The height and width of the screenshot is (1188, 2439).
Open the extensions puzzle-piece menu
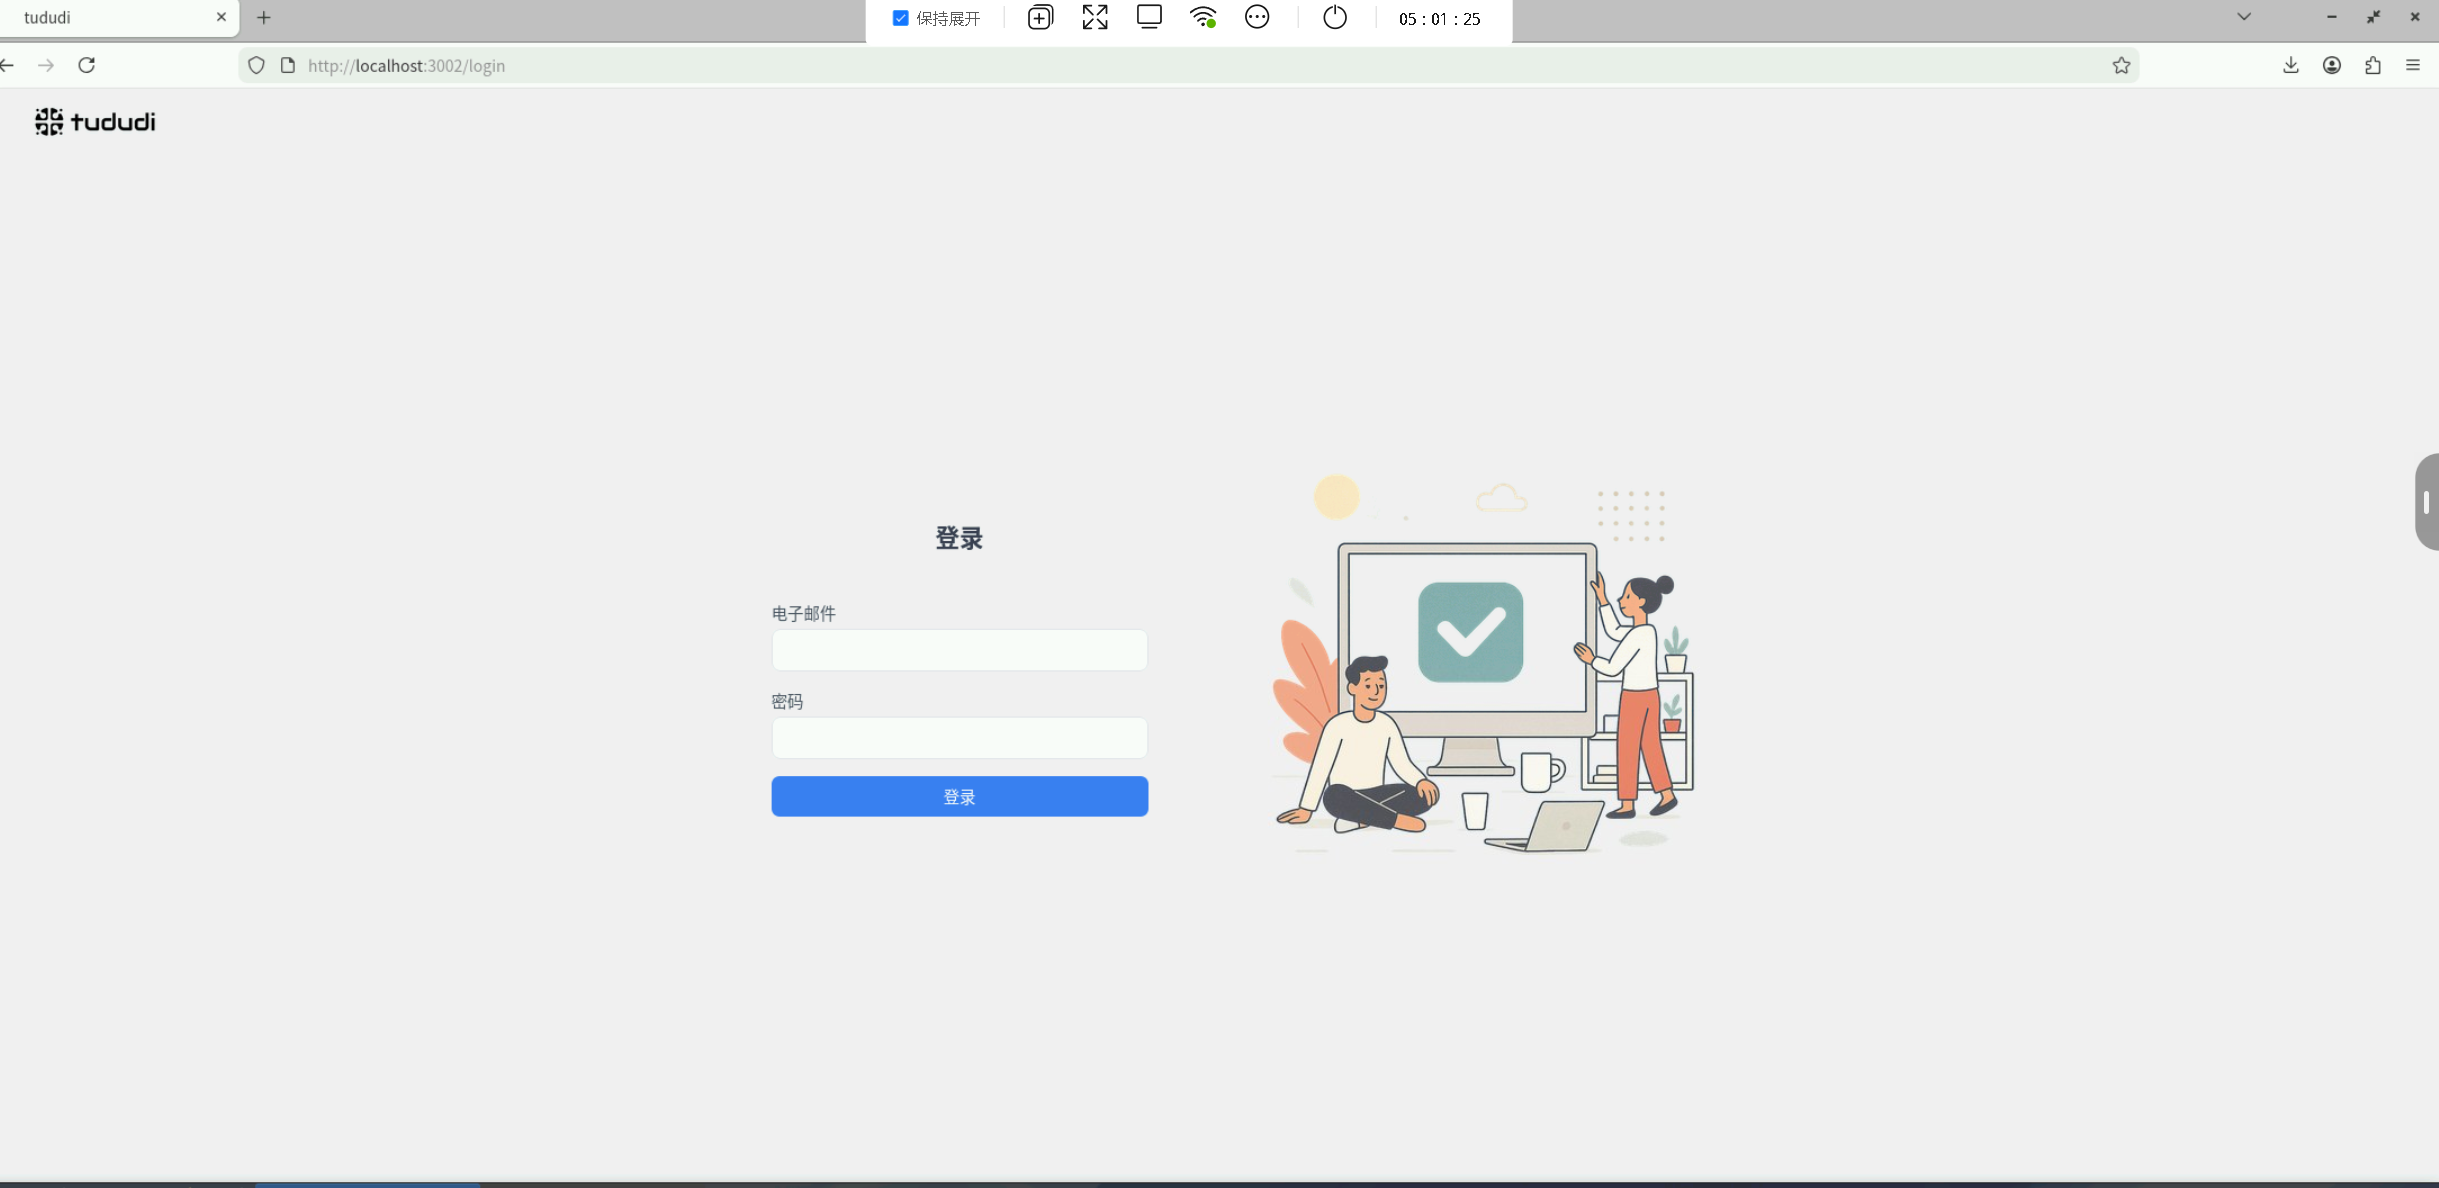2372,65
